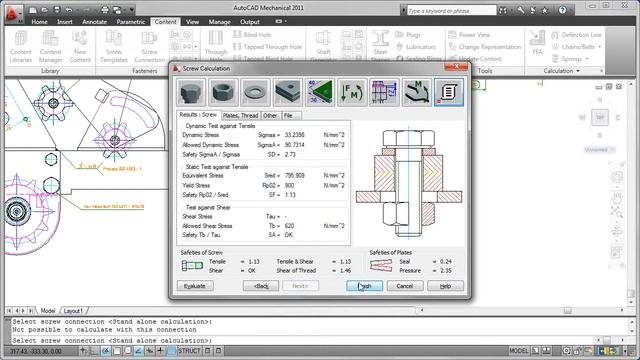Open the ribbon minimize options dropdown
This screenshot has height=360, width=640.
285,21
